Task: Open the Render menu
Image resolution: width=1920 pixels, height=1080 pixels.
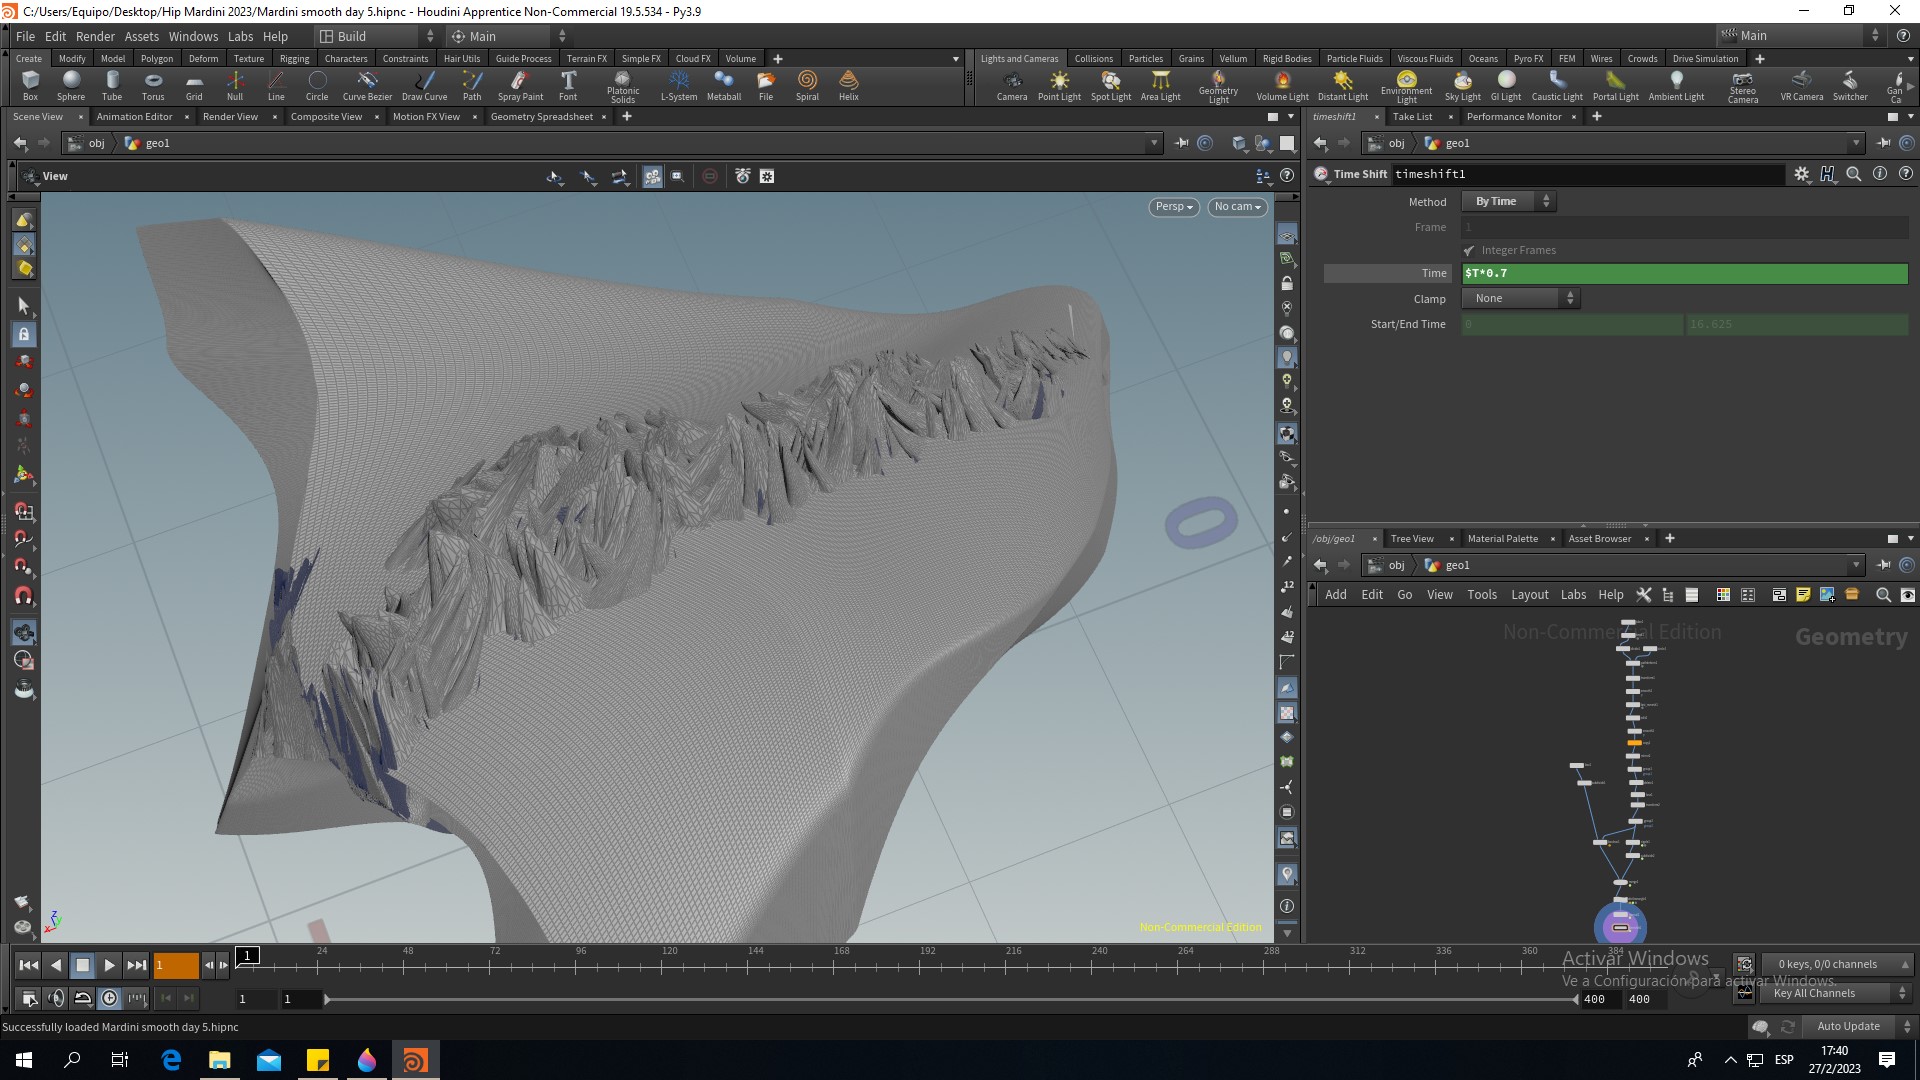Action: tap(95, 36)
